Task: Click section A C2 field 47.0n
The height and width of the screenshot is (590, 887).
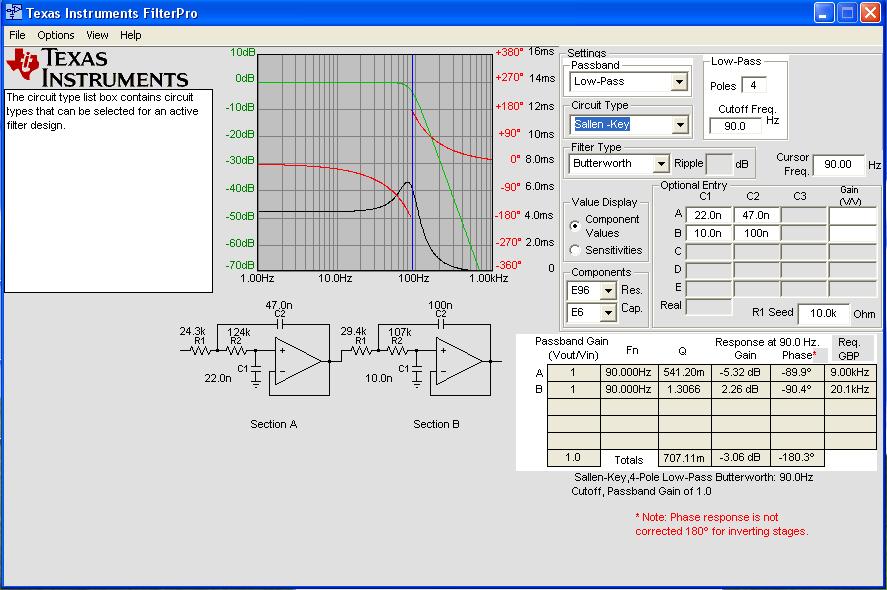Action: point(756,215)
